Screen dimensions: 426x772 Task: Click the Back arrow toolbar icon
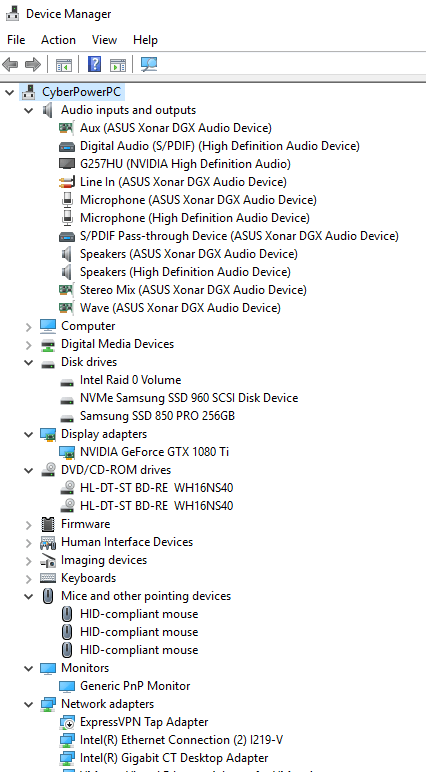tap(10, 64)
